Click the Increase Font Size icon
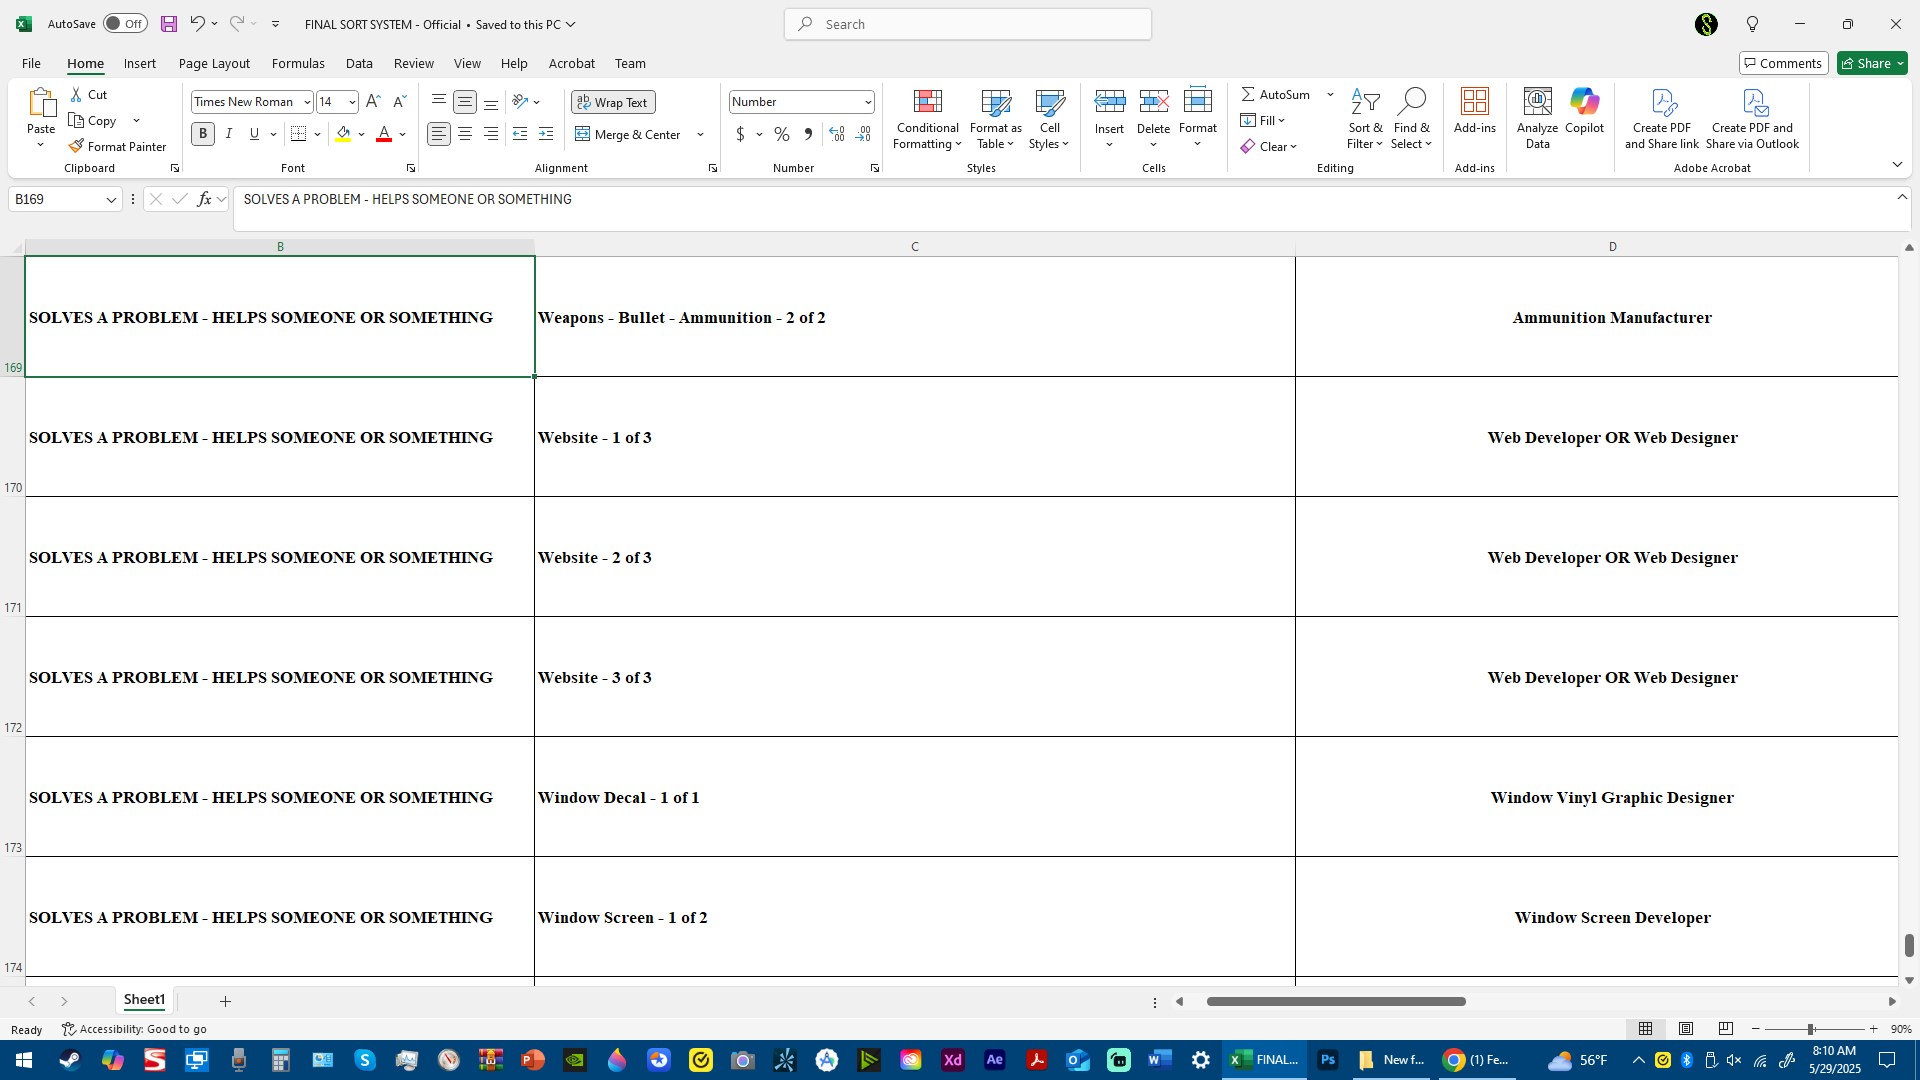 click(373, 102)
